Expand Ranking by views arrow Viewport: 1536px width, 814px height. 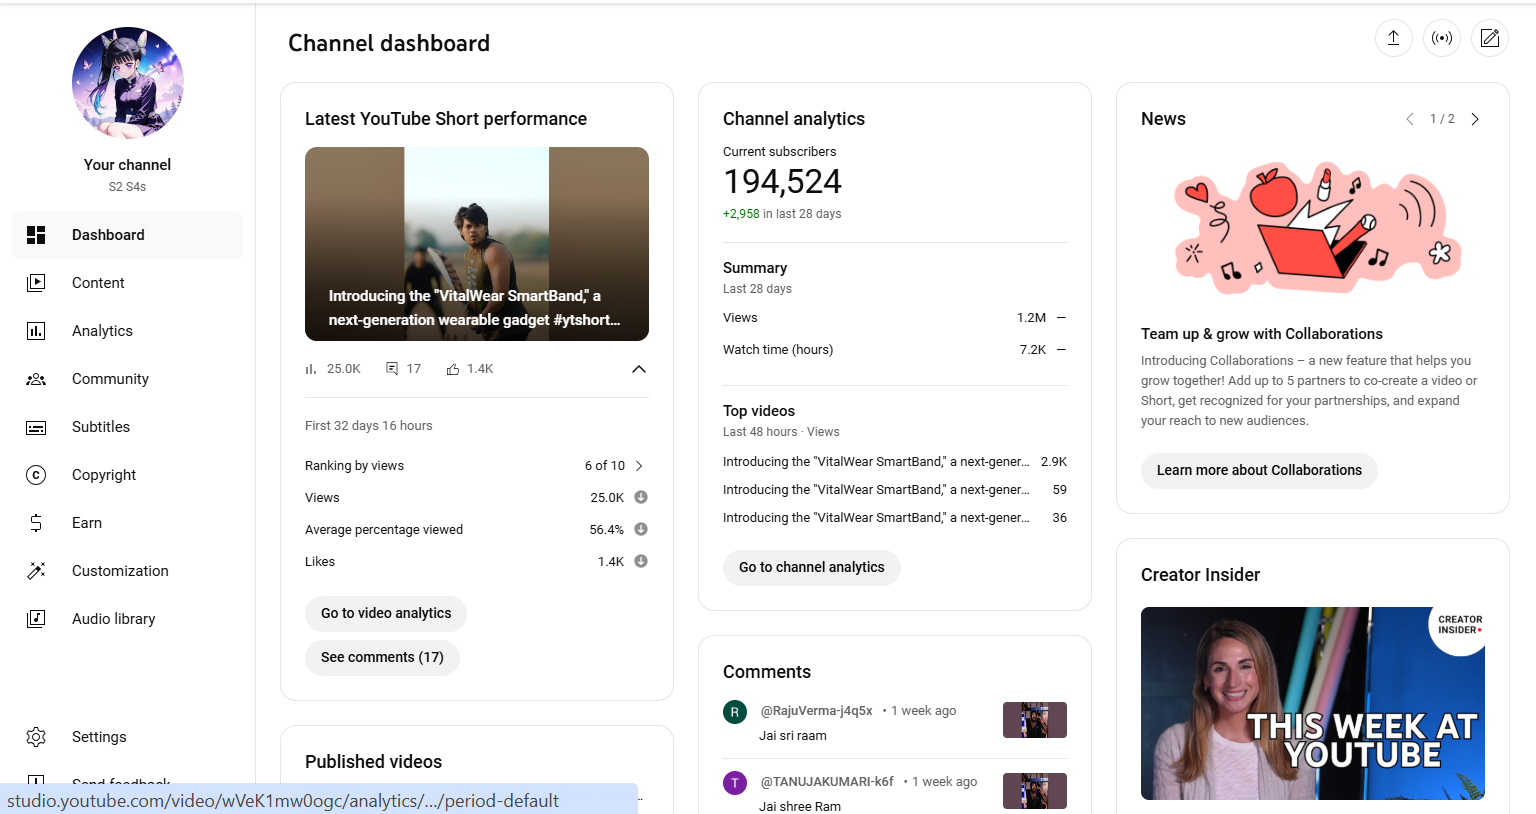pyautogui.click(x=639, y=466)
